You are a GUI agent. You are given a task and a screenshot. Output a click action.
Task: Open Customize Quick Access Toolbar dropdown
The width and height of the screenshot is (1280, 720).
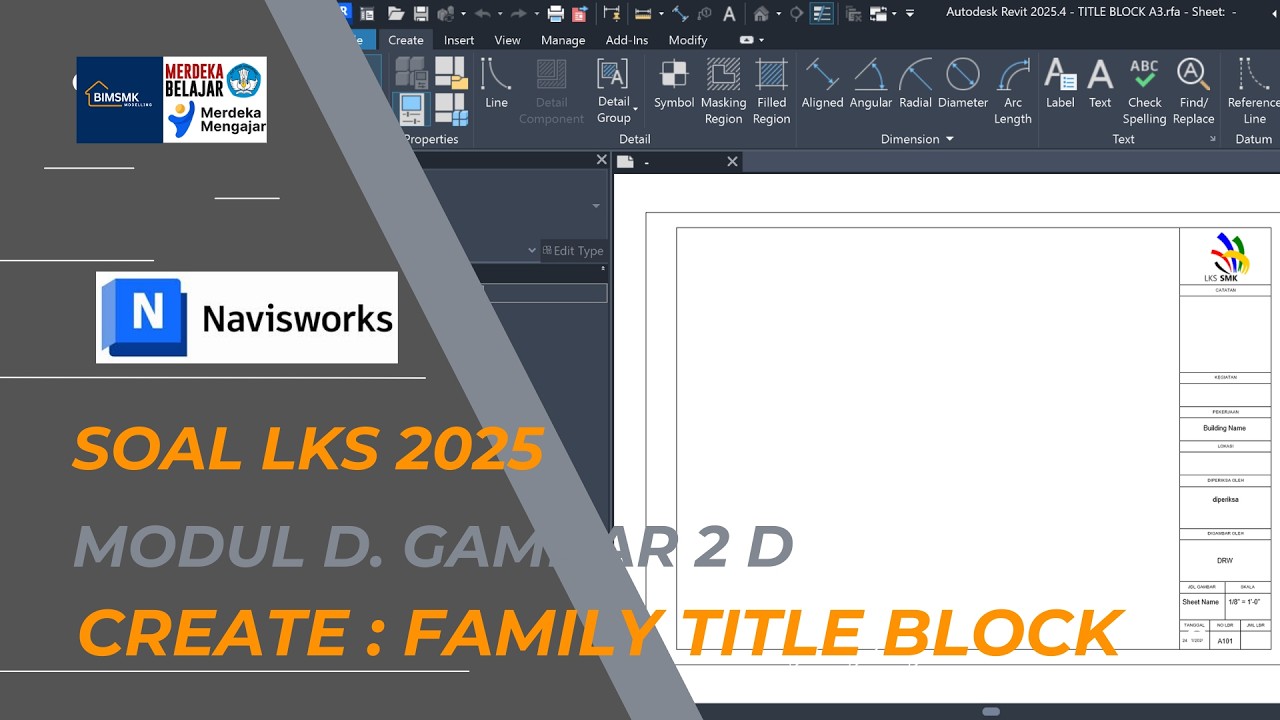[x=910, y=13]
